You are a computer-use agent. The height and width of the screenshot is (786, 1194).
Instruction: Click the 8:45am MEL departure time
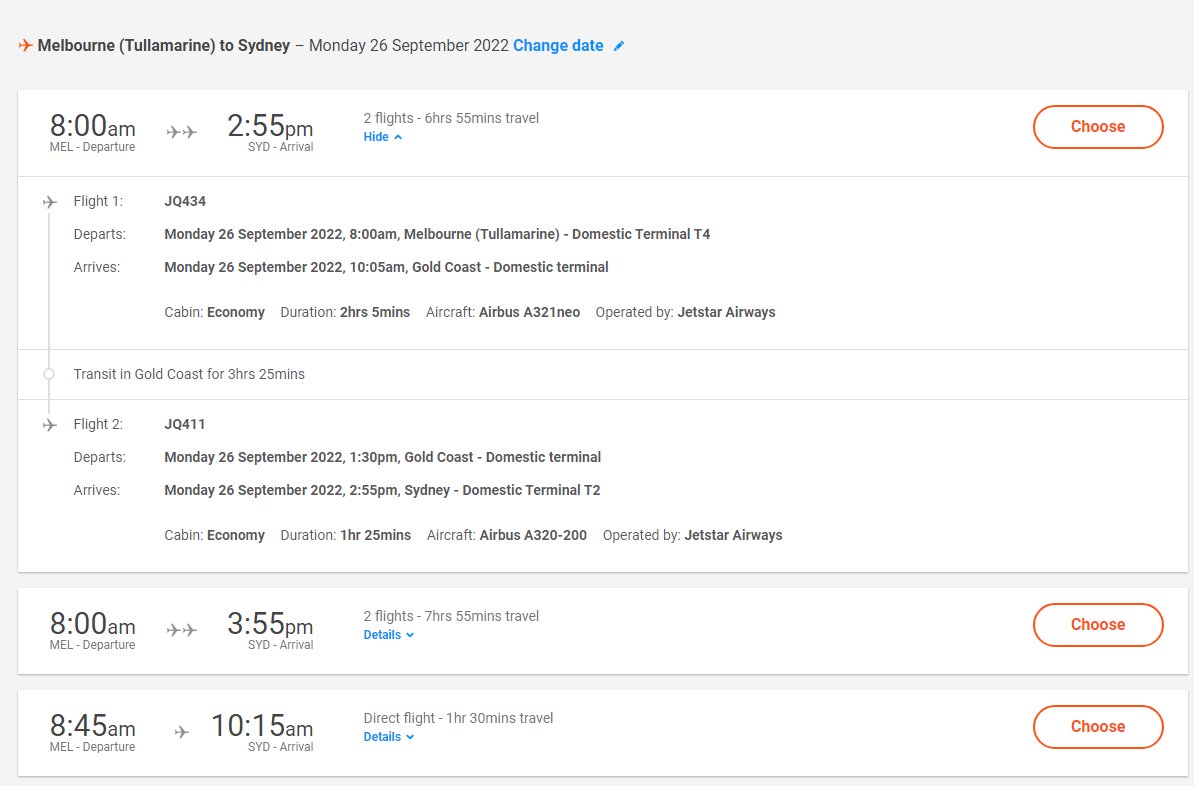pyautogui.click(x=92, y=726)
